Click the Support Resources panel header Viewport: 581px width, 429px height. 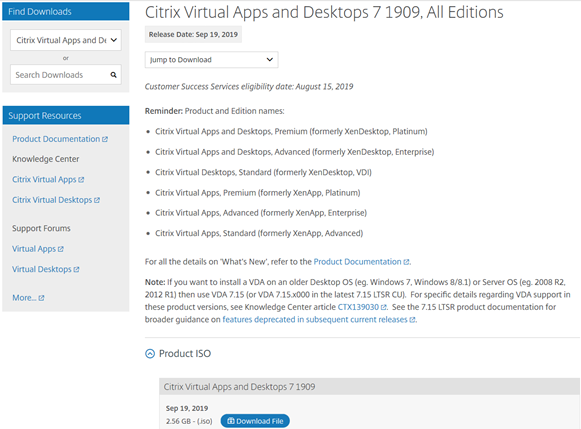point(66,116)
